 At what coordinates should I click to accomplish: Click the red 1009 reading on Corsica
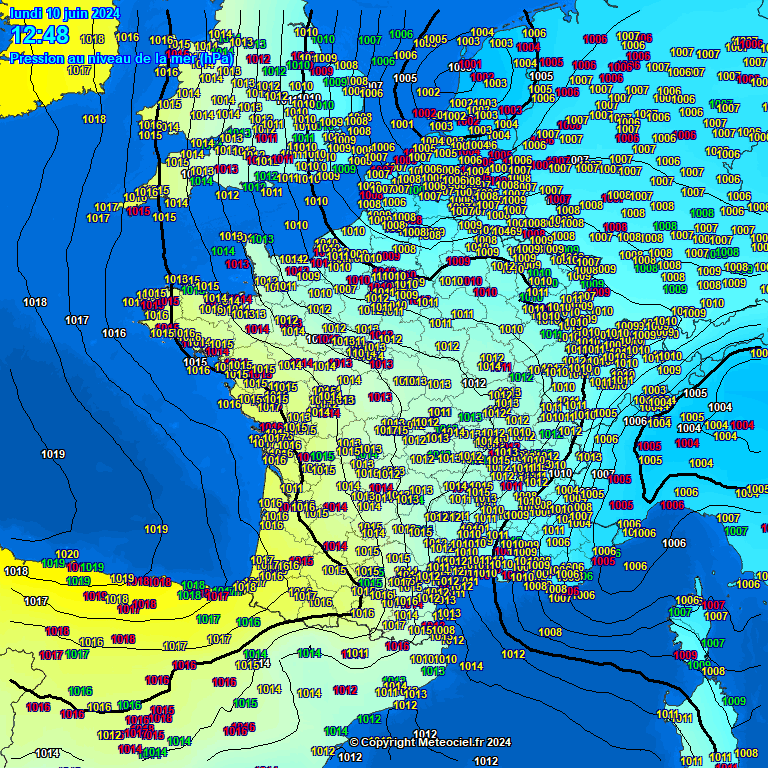tap(685, 656)
